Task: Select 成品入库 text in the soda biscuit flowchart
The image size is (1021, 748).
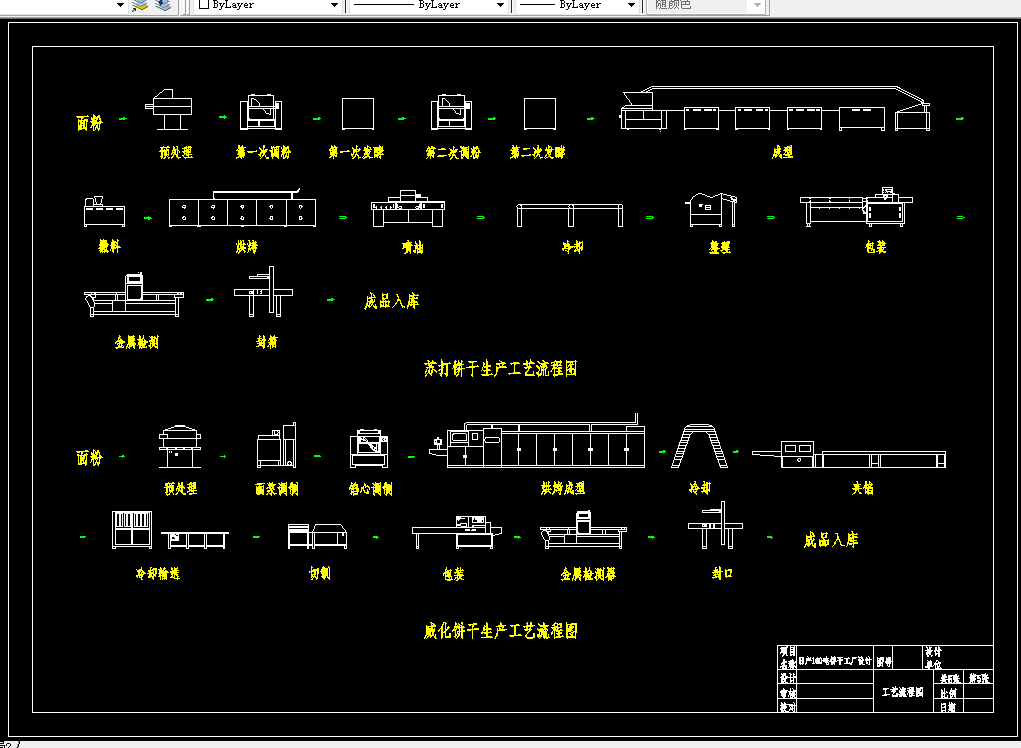Action: click(391, 301)
